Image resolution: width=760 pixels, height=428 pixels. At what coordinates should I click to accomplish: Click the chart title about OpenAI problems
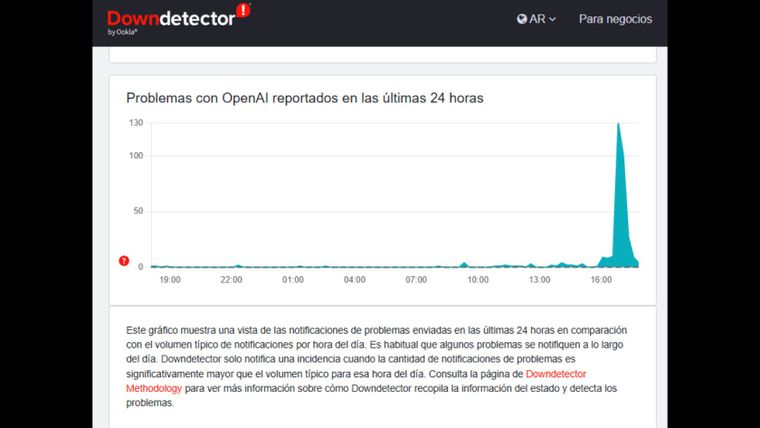coord(305,98)
